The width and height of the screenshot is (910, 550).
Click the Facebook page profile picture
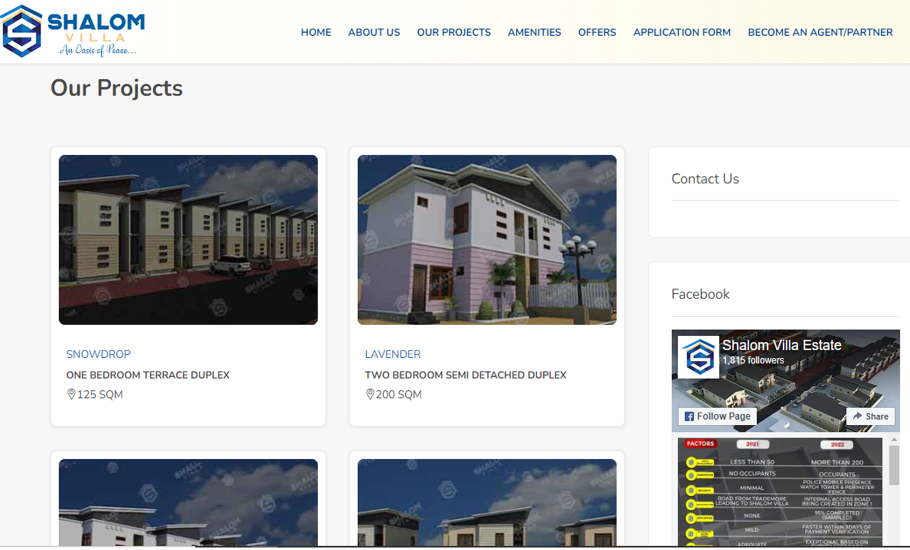699,357
